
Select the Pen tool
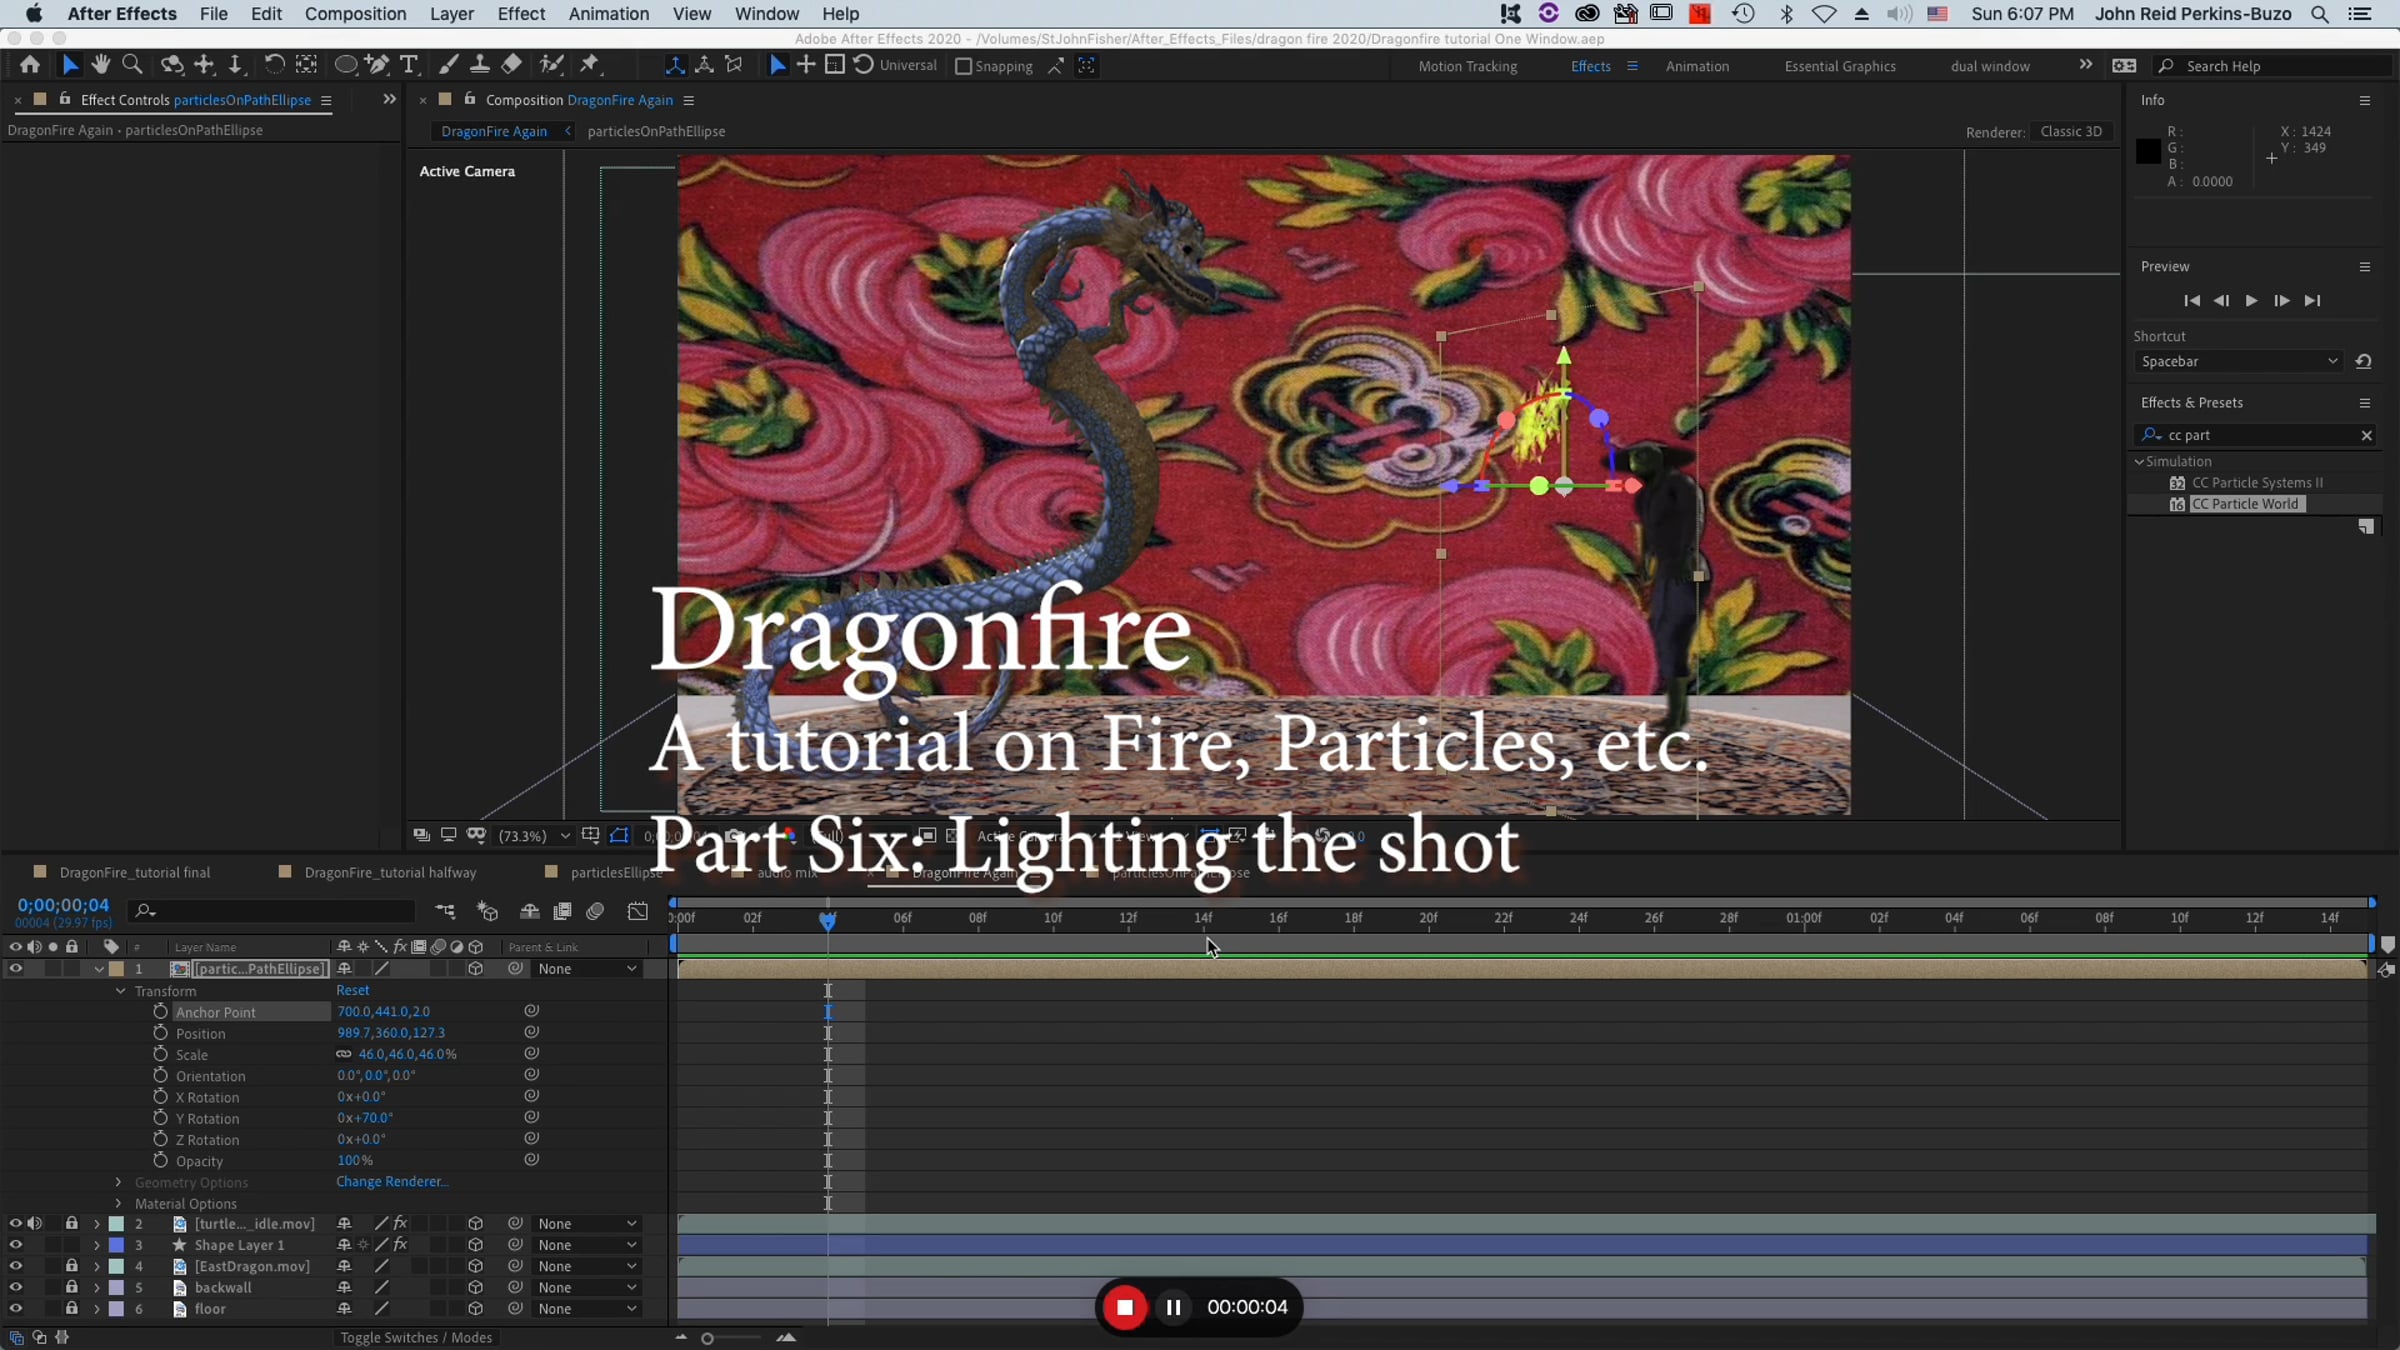[377, 65]
